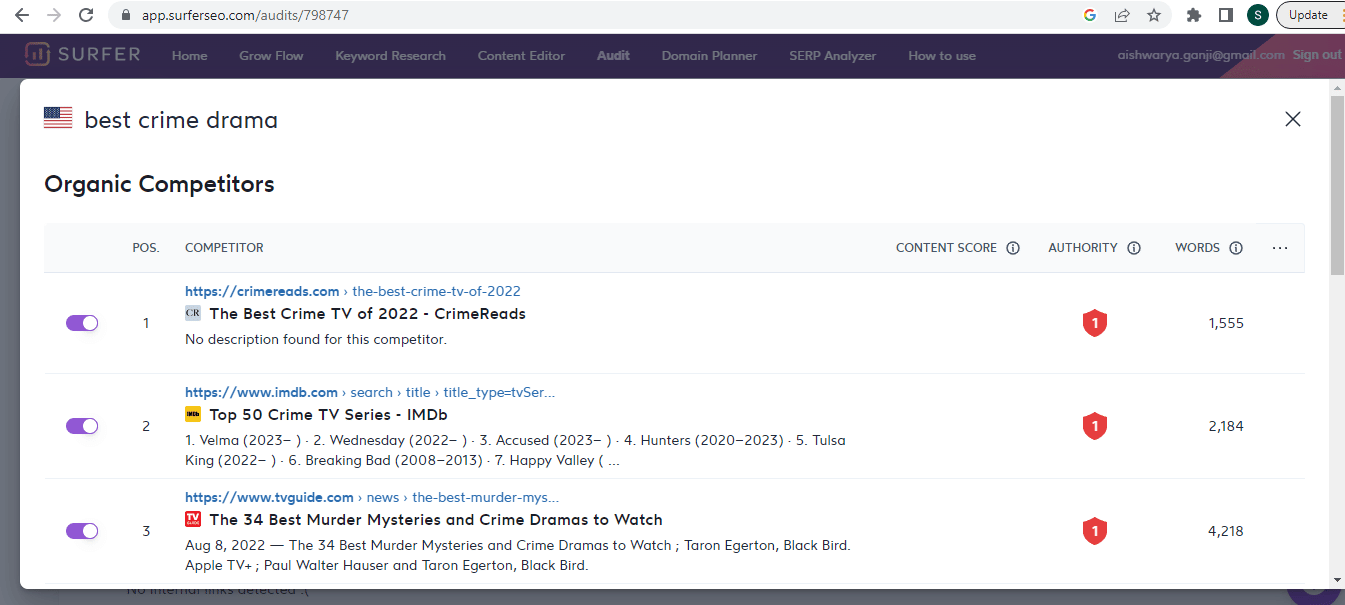Click the WORDS column header
1345x605 pixels.
point(1197,248)
